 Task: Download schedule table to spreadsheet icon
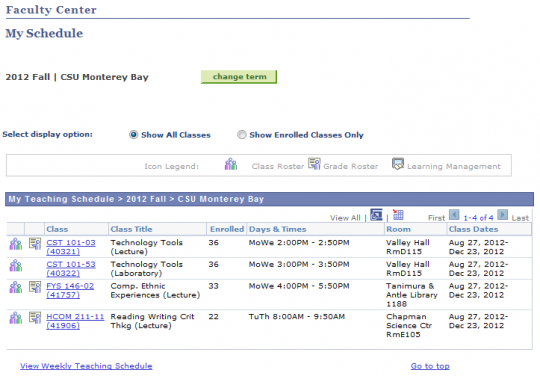tap(398, 215)
